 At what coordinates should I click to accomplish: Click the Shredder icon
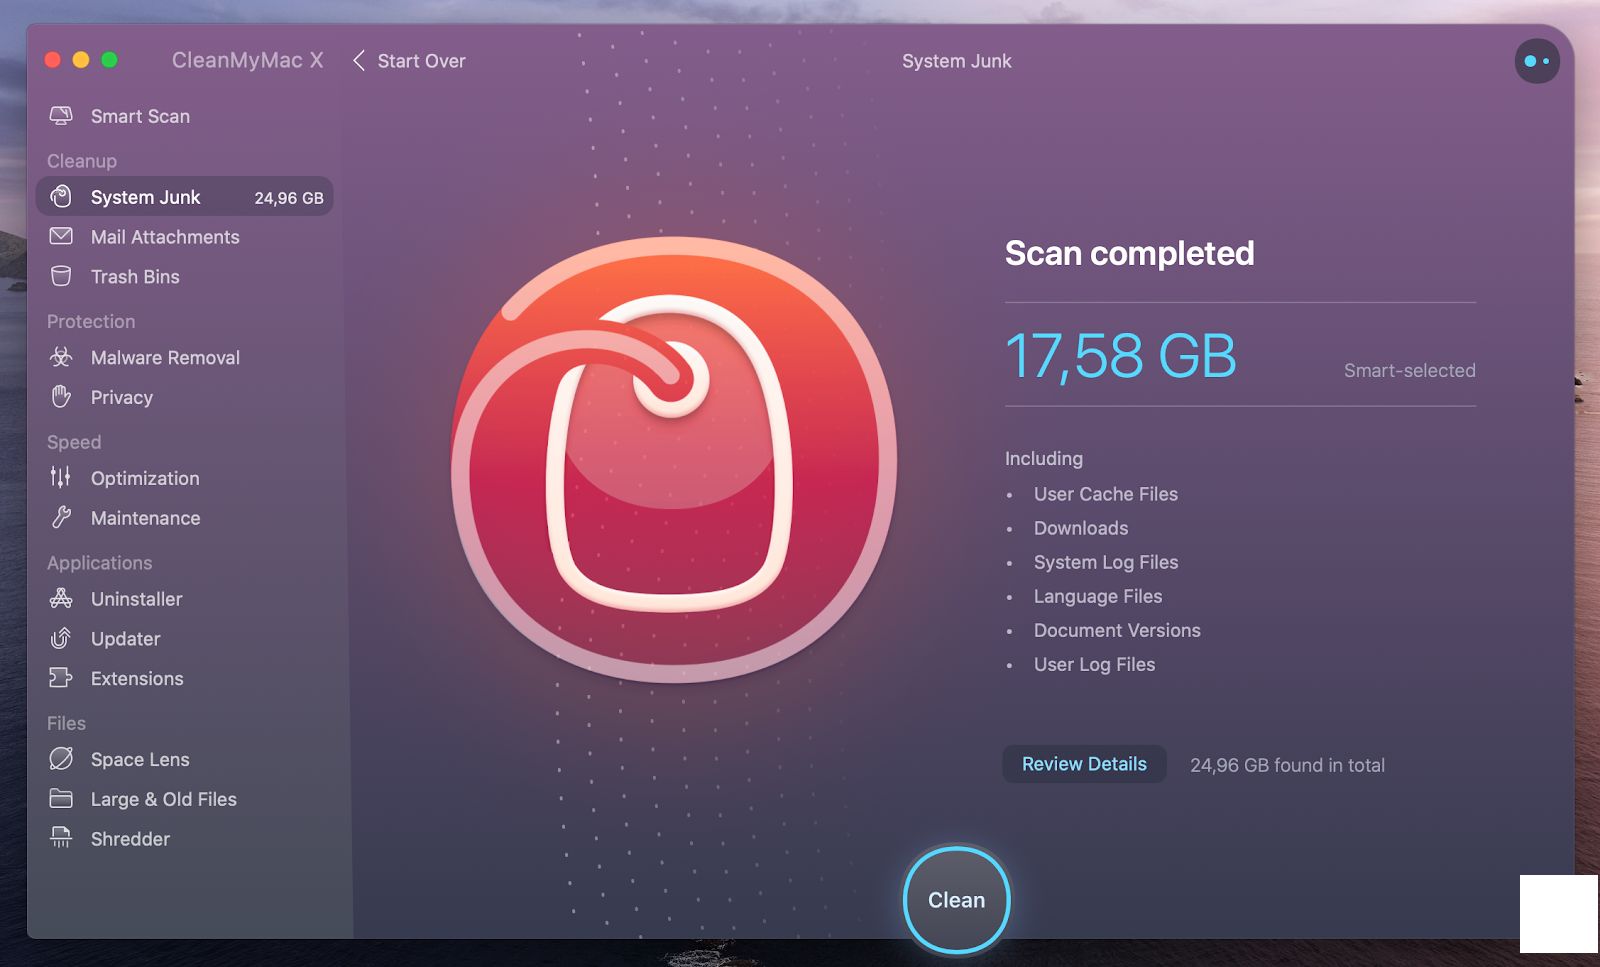pyautogui.click(x=61, y=838)
